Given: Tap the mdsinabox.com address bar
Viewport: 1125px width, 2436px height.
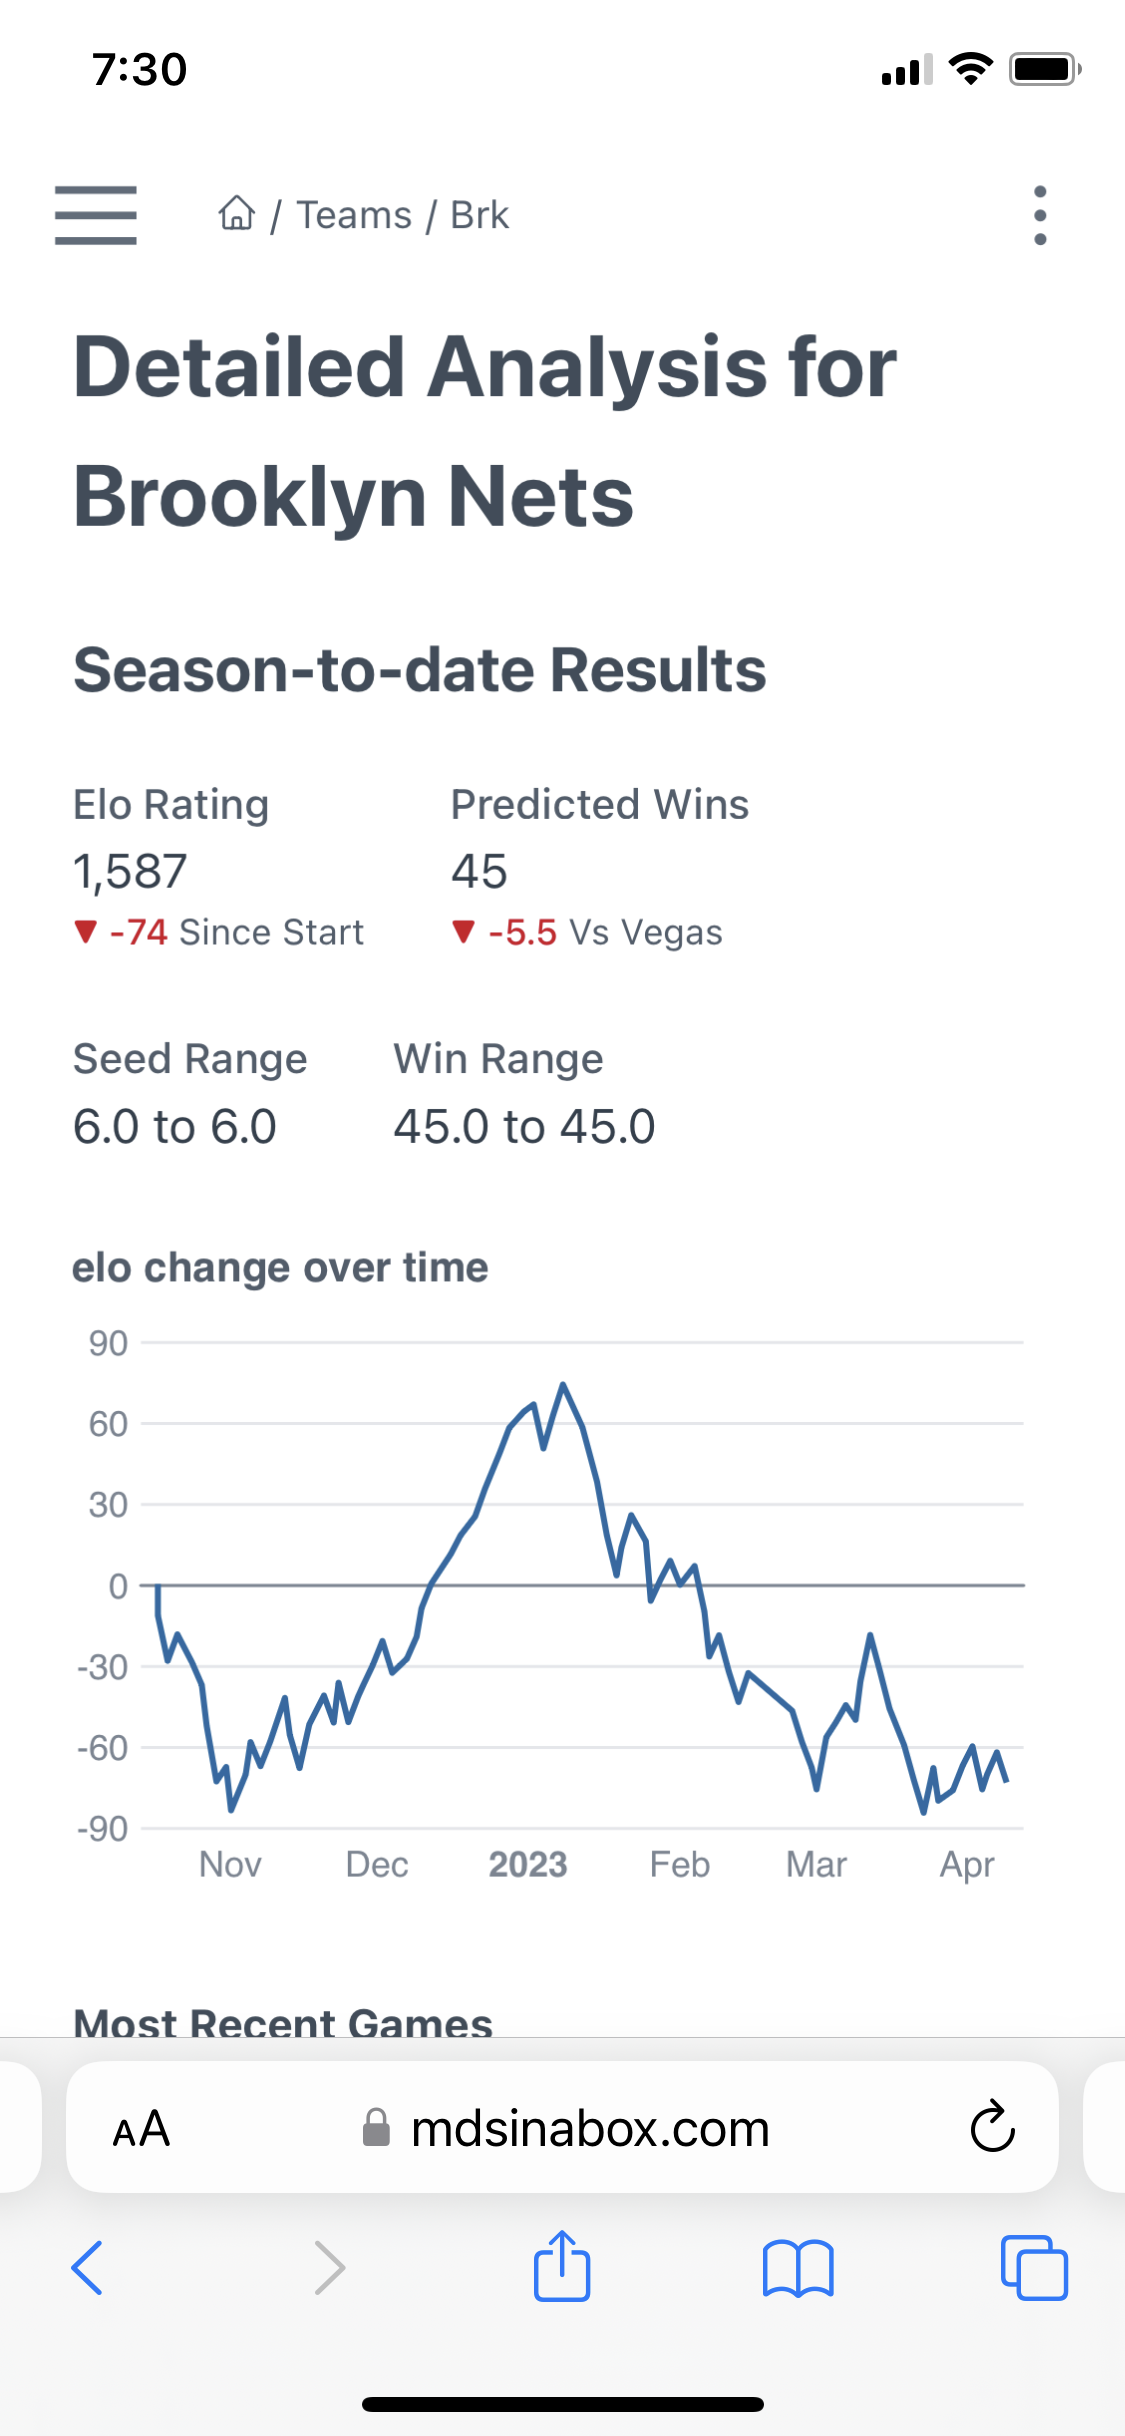Looking at the screenshot, I should click(x=588, y=2128).
